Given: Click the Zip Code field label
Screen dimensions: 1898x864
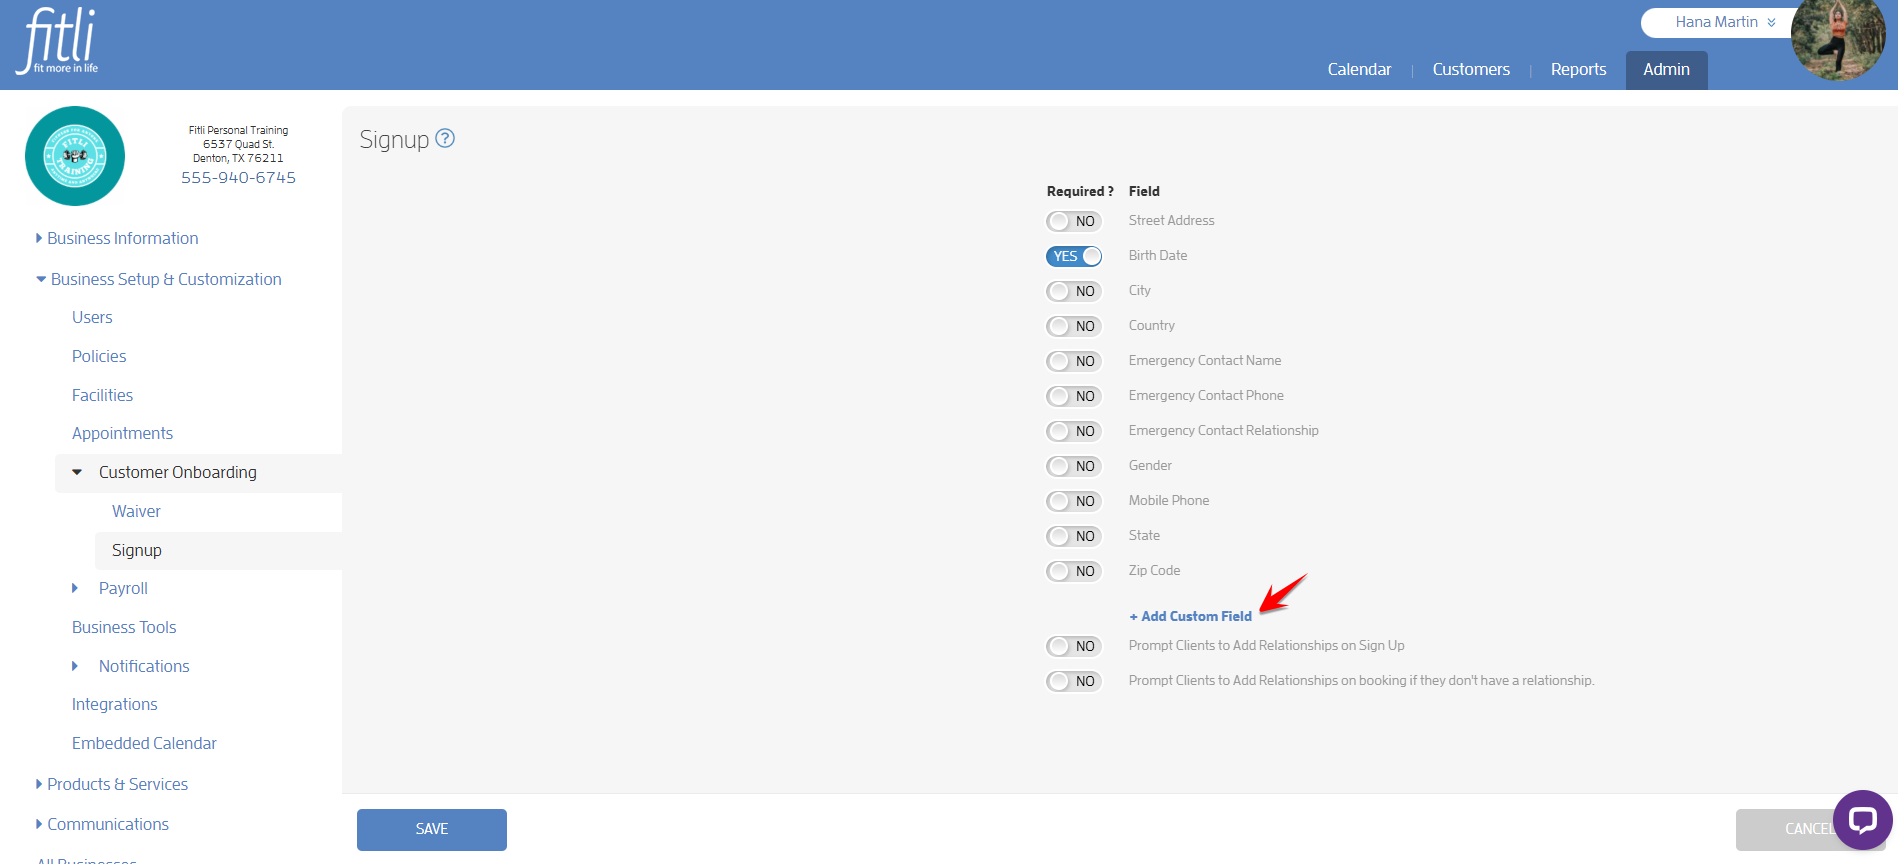Looking at the screenshot, I should (1154, 570).
